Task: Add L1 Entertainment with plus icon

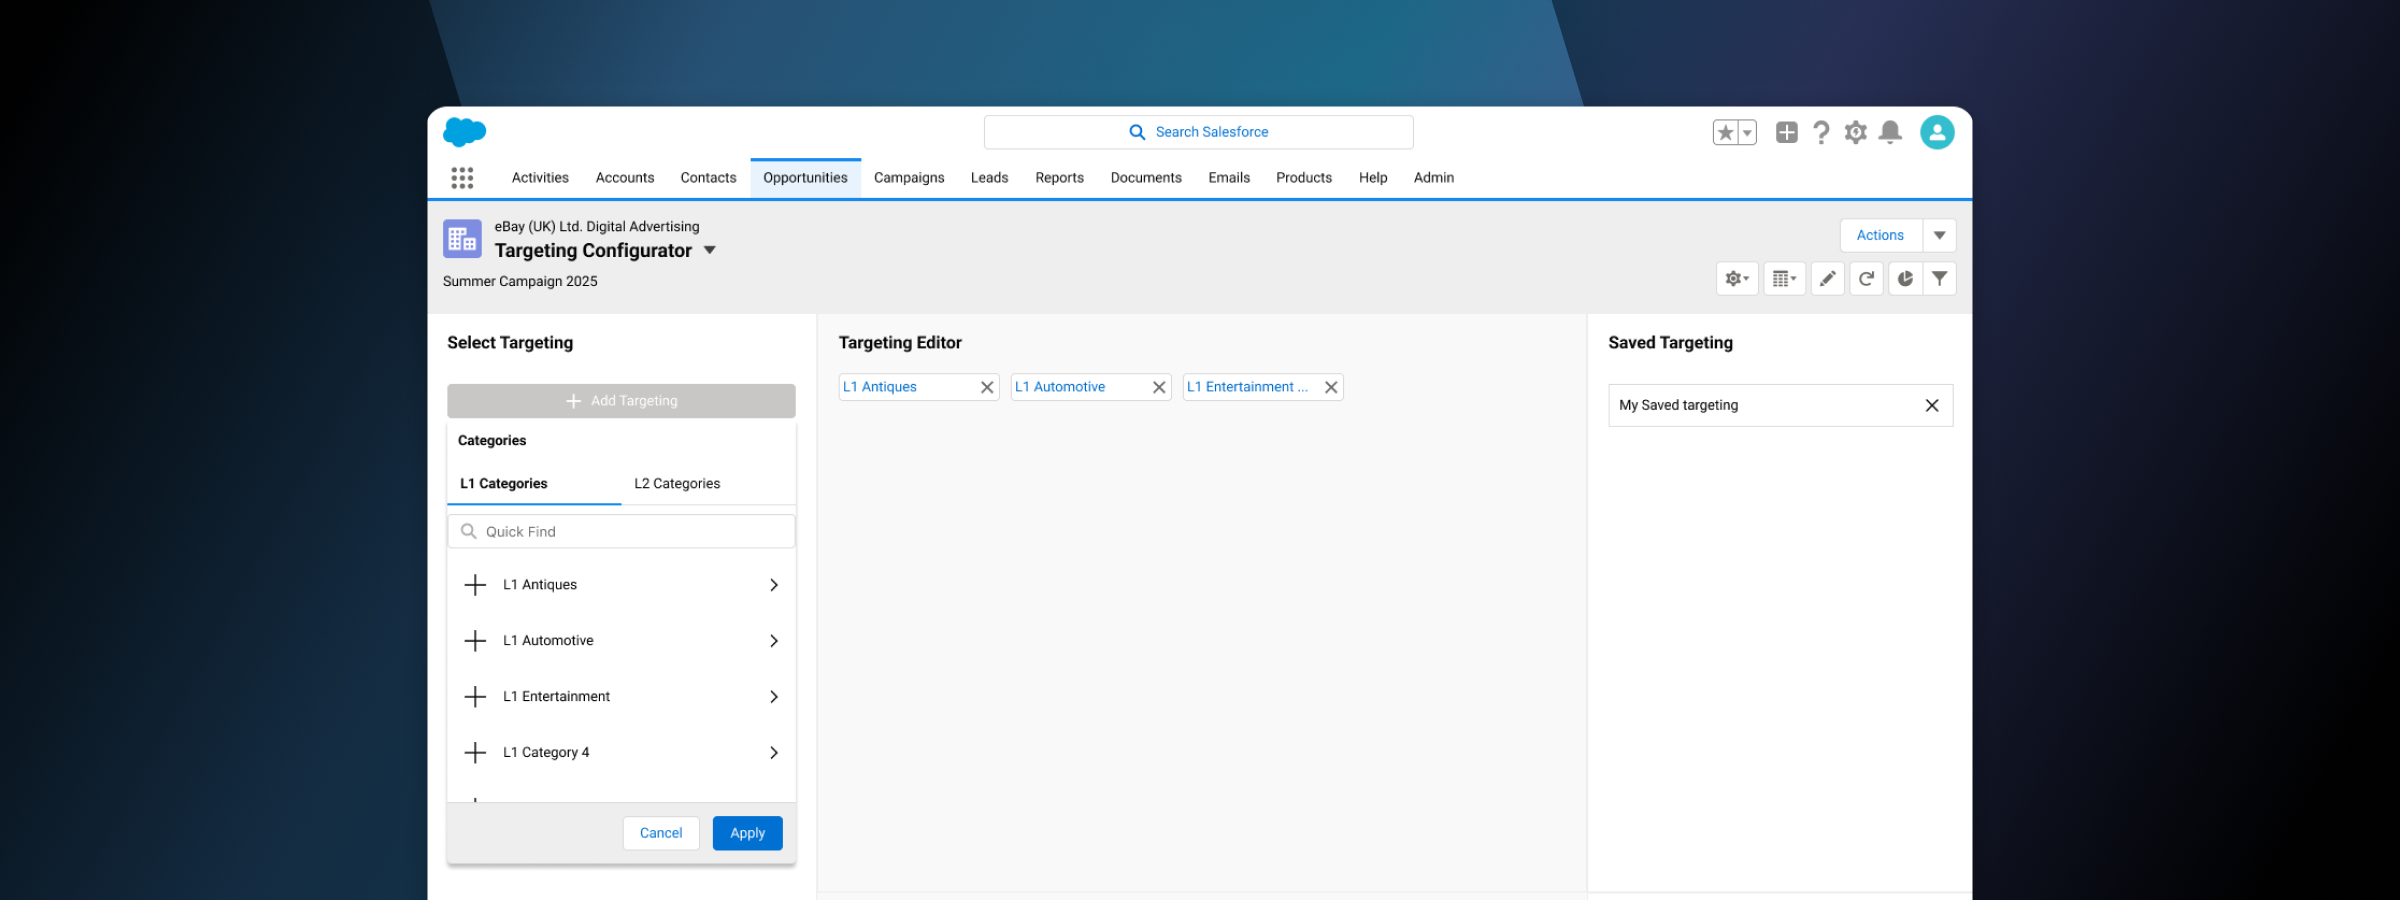Action: click(x=476, y=697)
